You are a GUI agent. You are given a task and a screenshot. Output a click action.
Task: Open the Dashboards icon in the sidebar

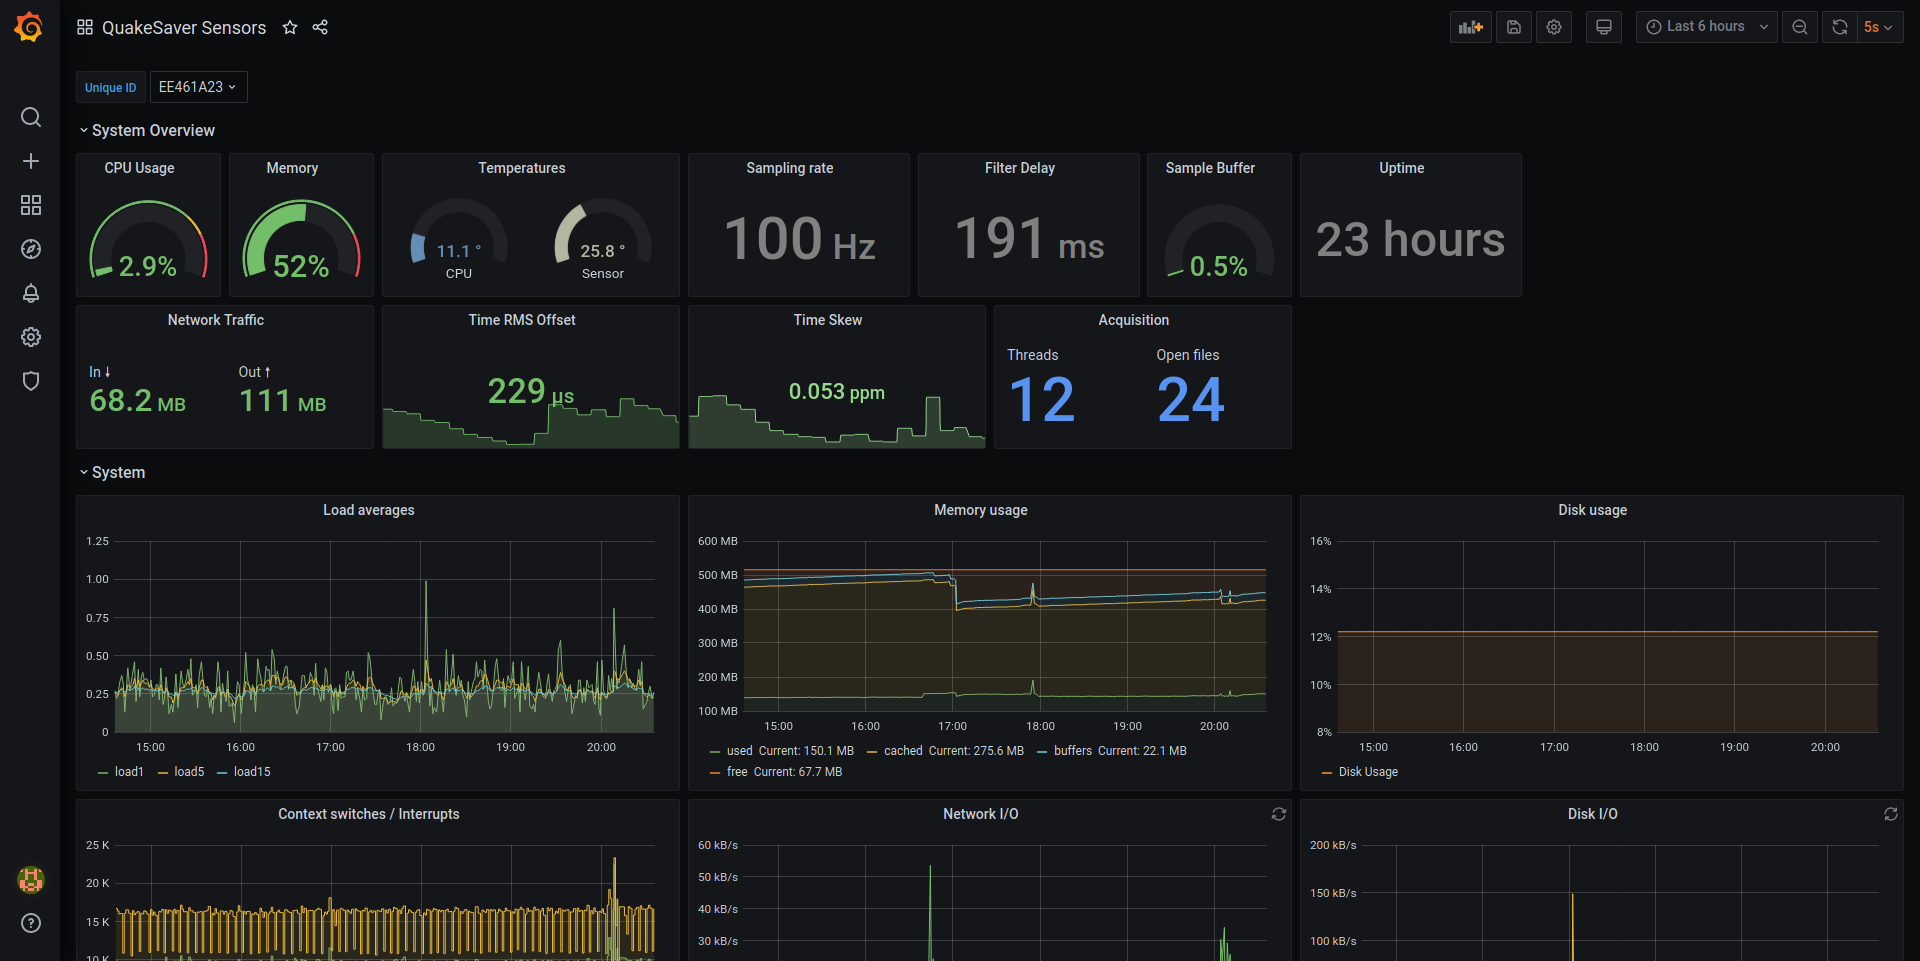click(x=30, y=205)
